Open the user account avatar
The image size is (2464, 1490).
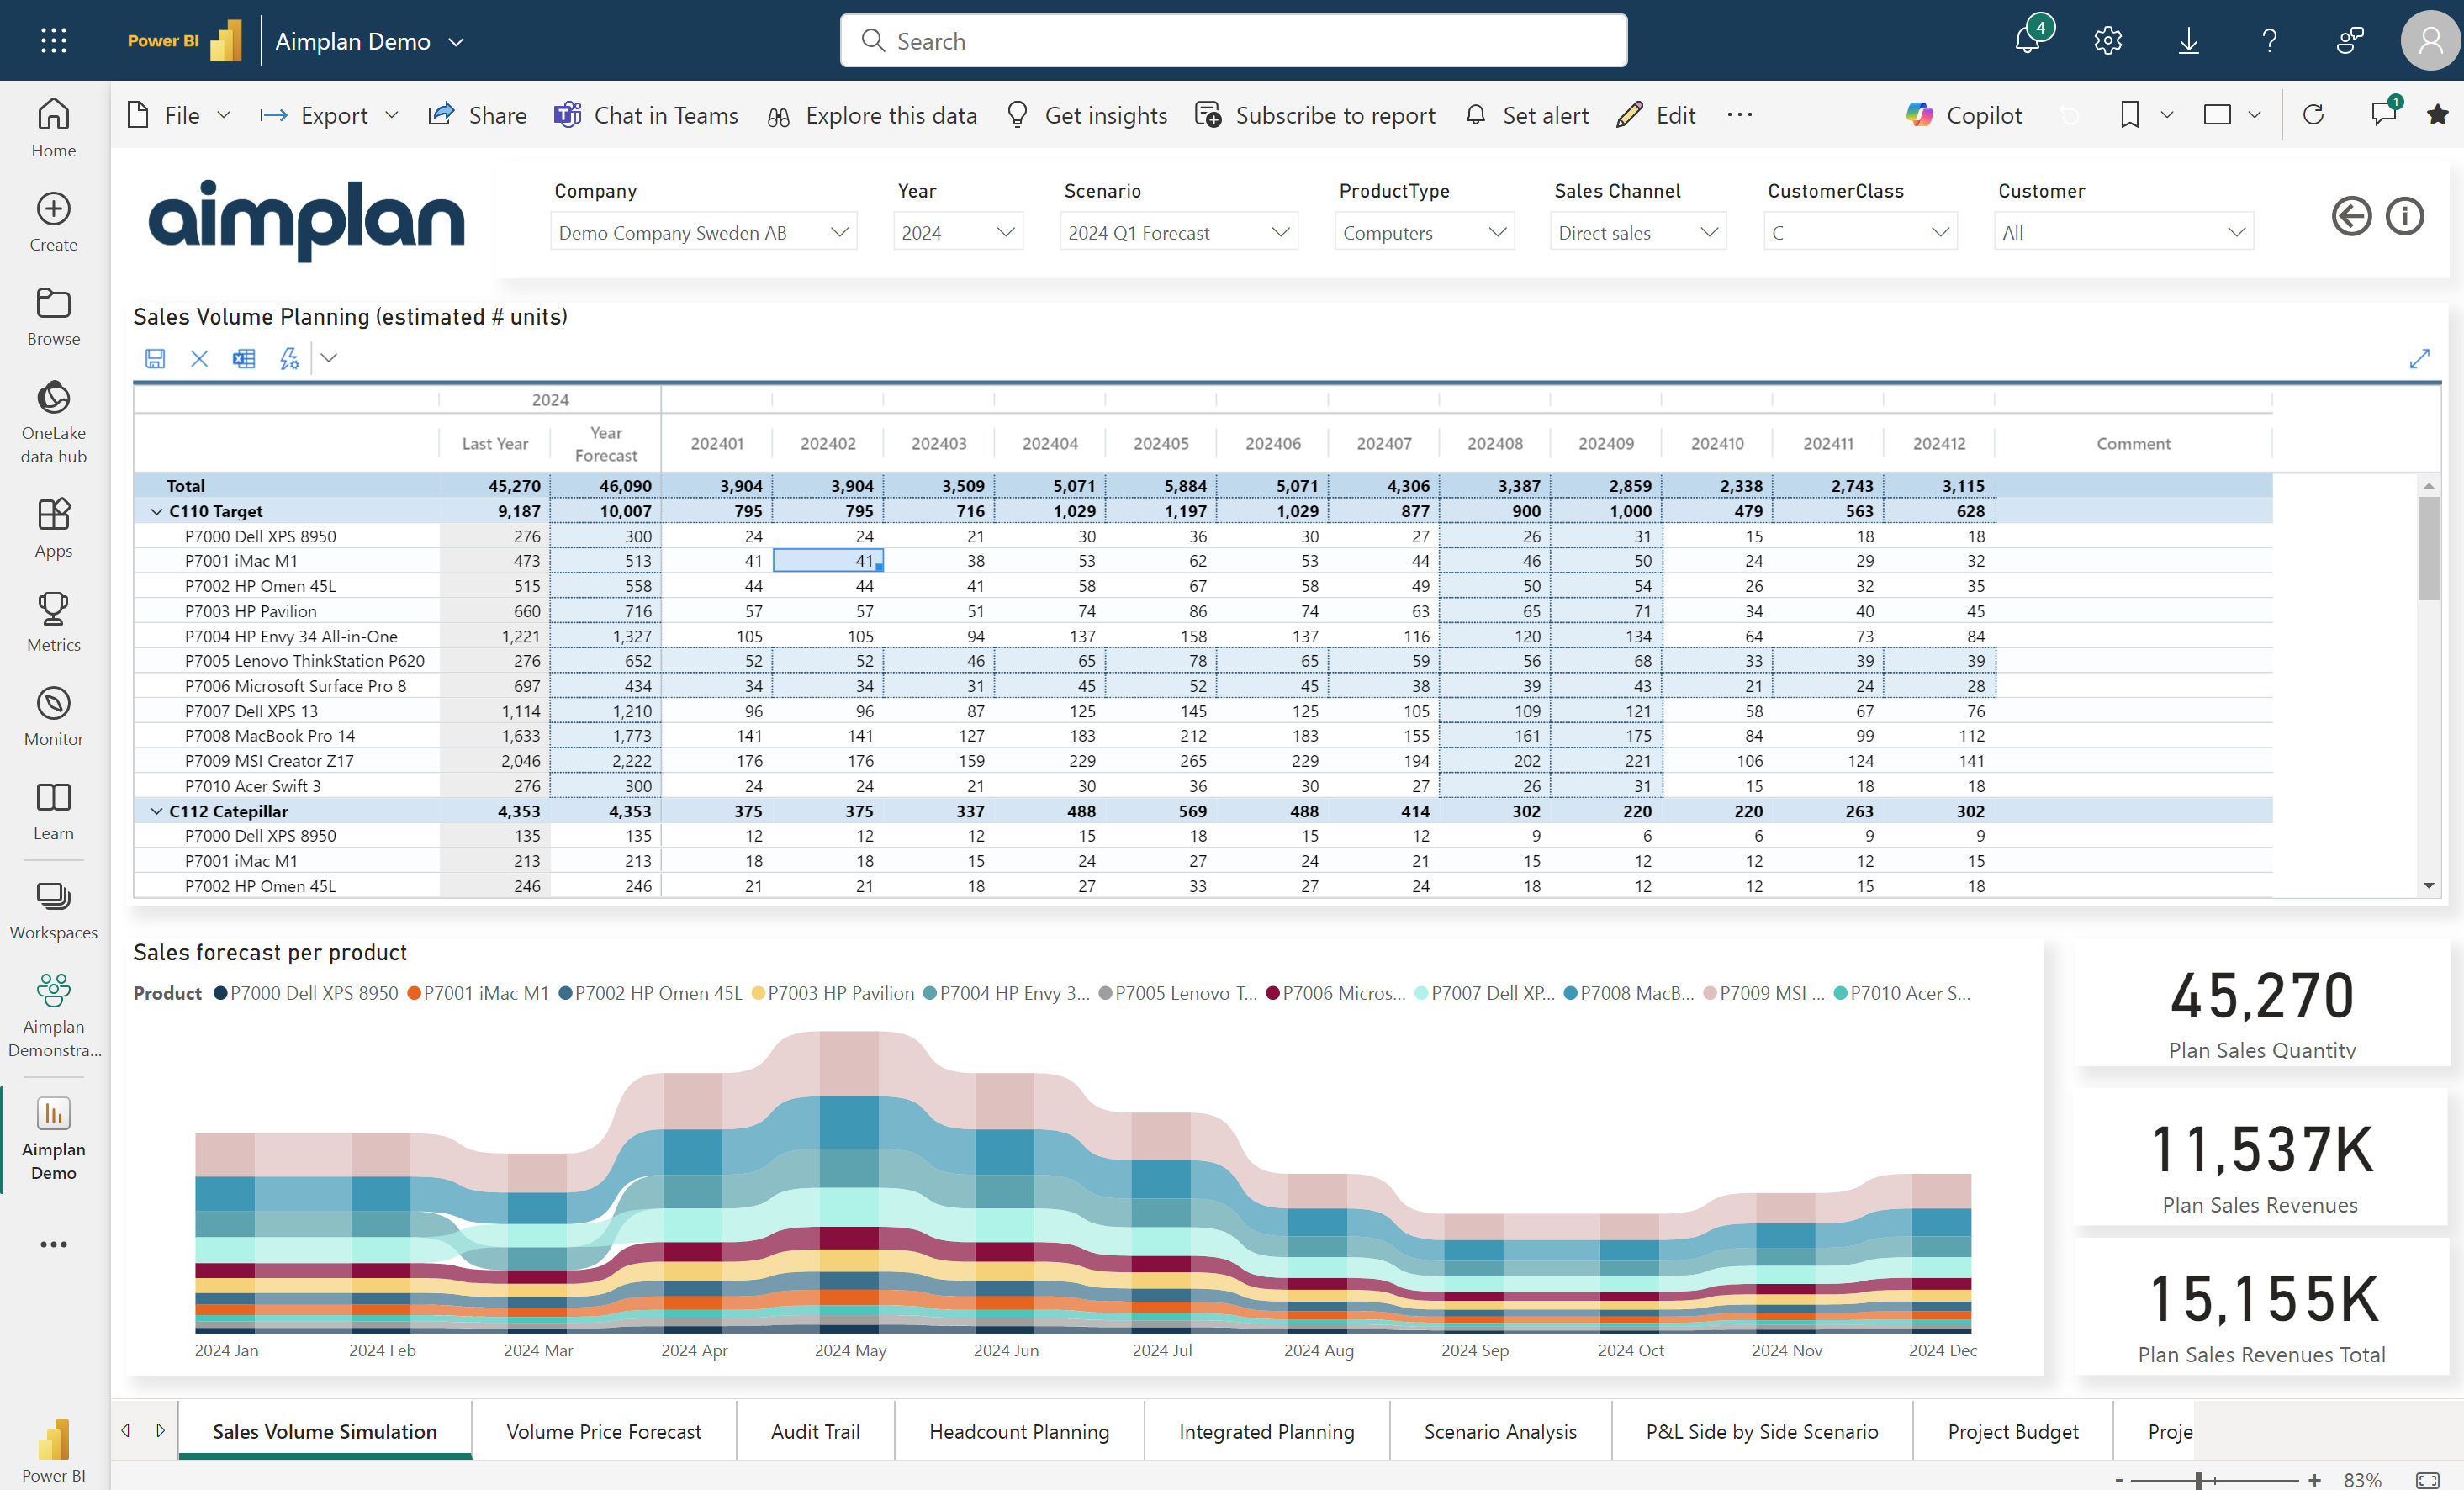[2430, 40]
